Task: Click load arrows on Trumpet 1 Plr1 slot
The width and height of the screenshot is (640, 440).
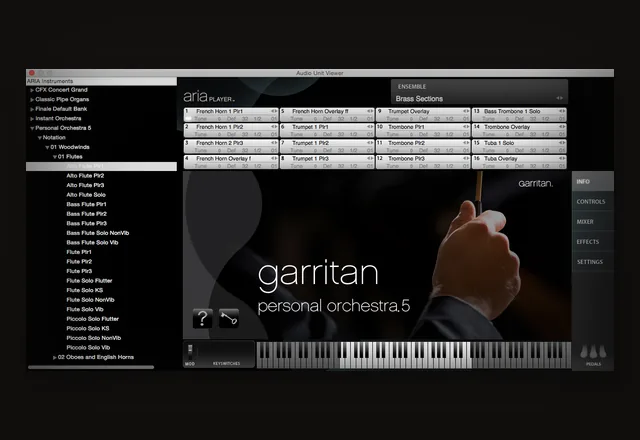Action: [370, 127]
